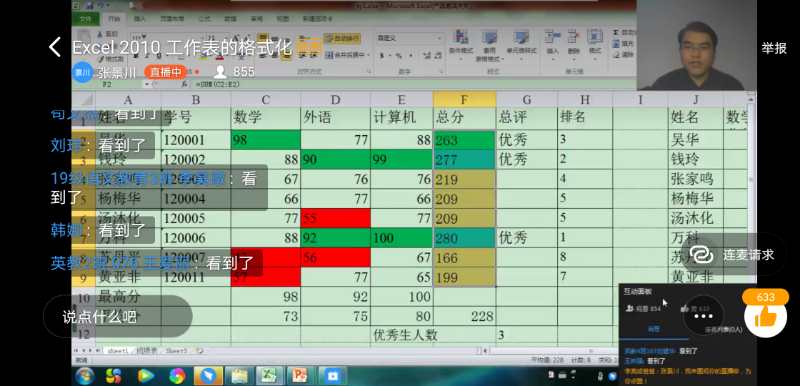Click the Windows Start orb
The width and height of the screenshot is (800, 386).
[85, 376]
